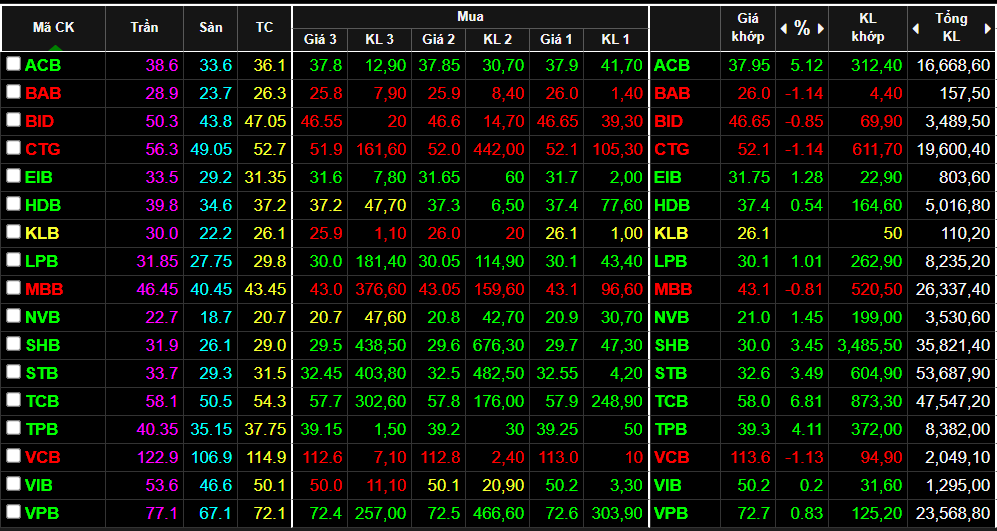
Task: Click the TC reference price header
Action: 264,28
